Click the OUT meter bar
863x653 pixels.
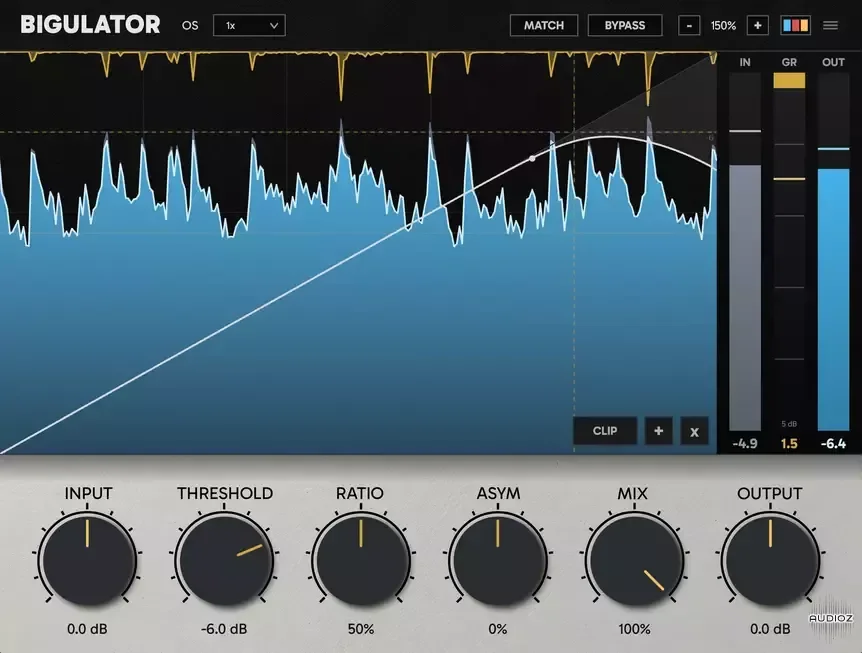(x=833, y=252)
